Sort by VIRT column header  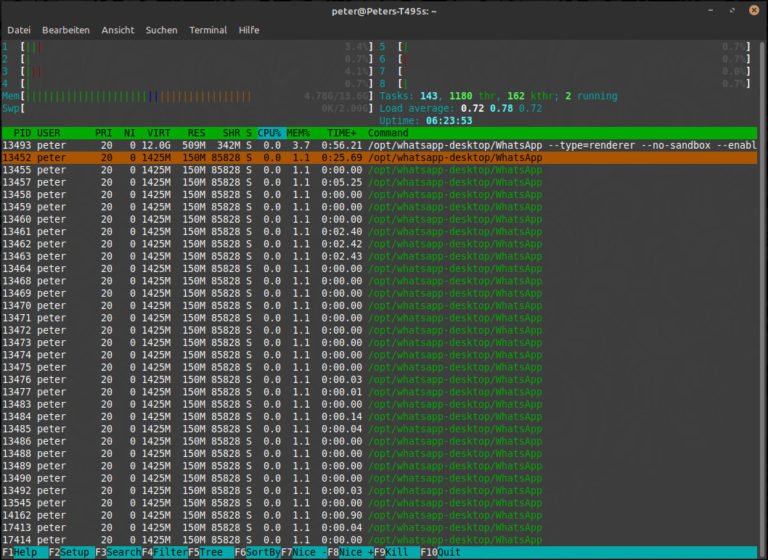click(x=159, y=133)
